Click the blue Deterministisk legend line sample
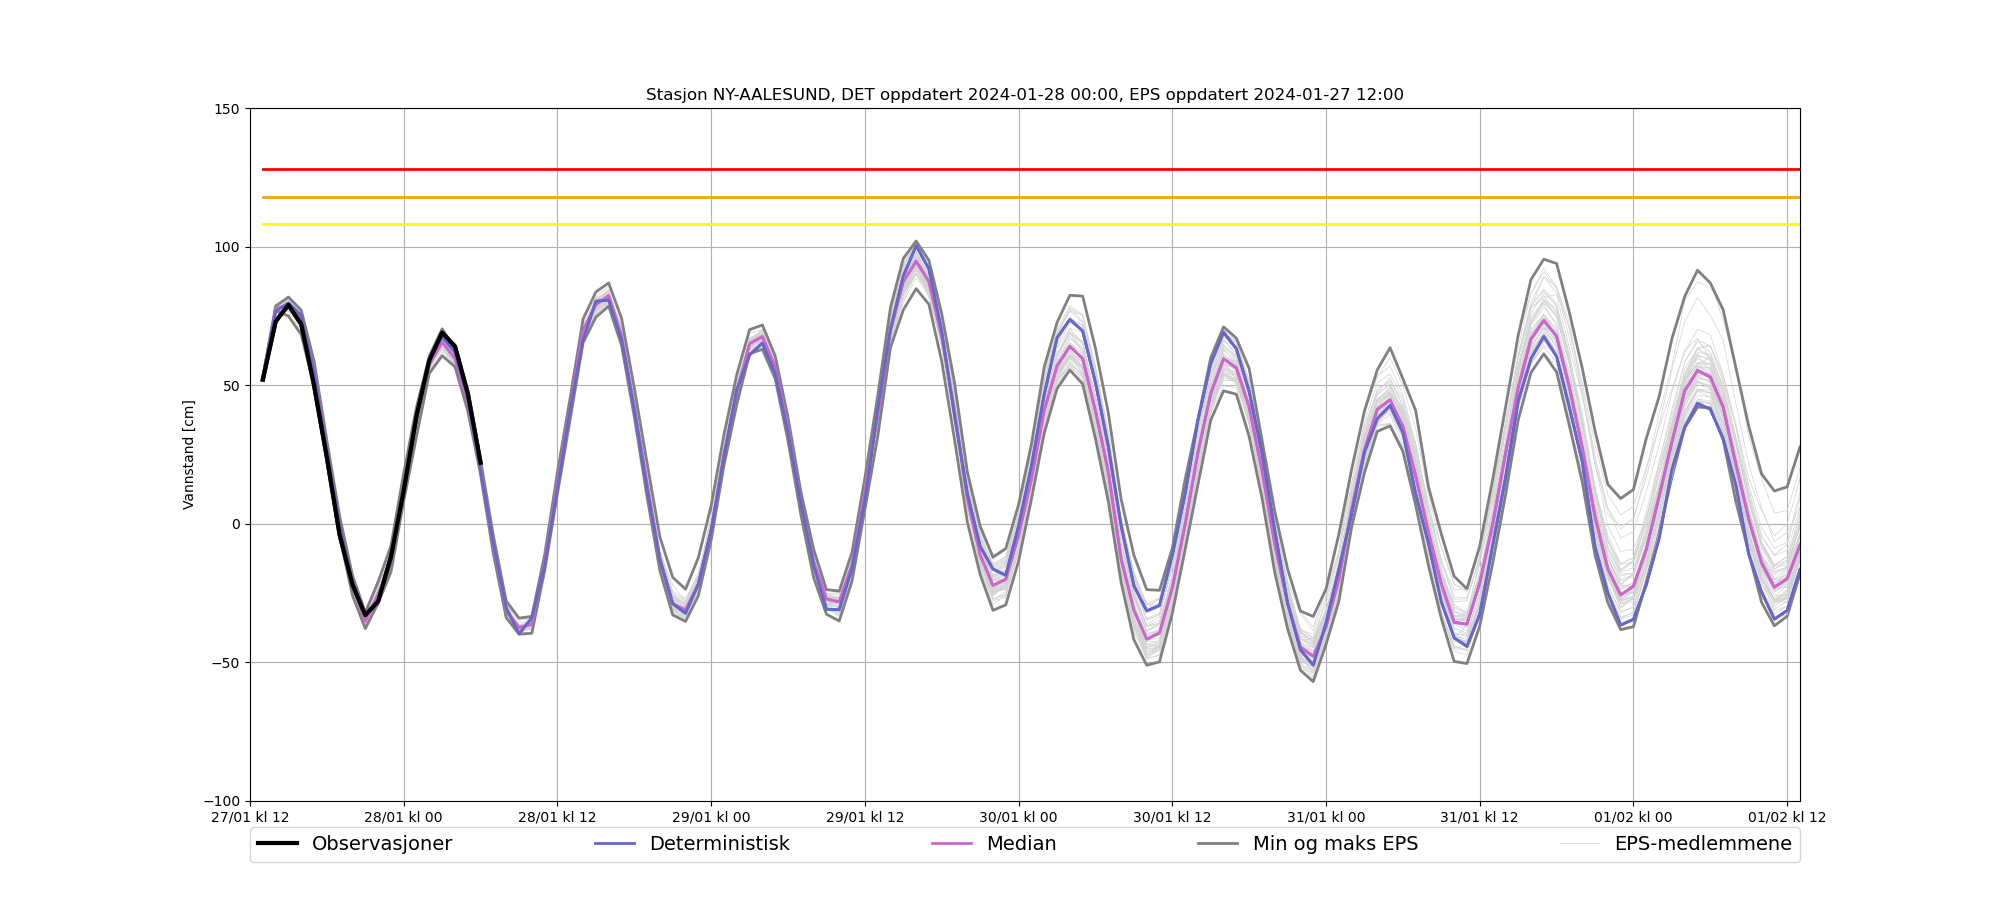Image resolution: width=2000 pixels, height=900 pixels. (x=615, y=844)
